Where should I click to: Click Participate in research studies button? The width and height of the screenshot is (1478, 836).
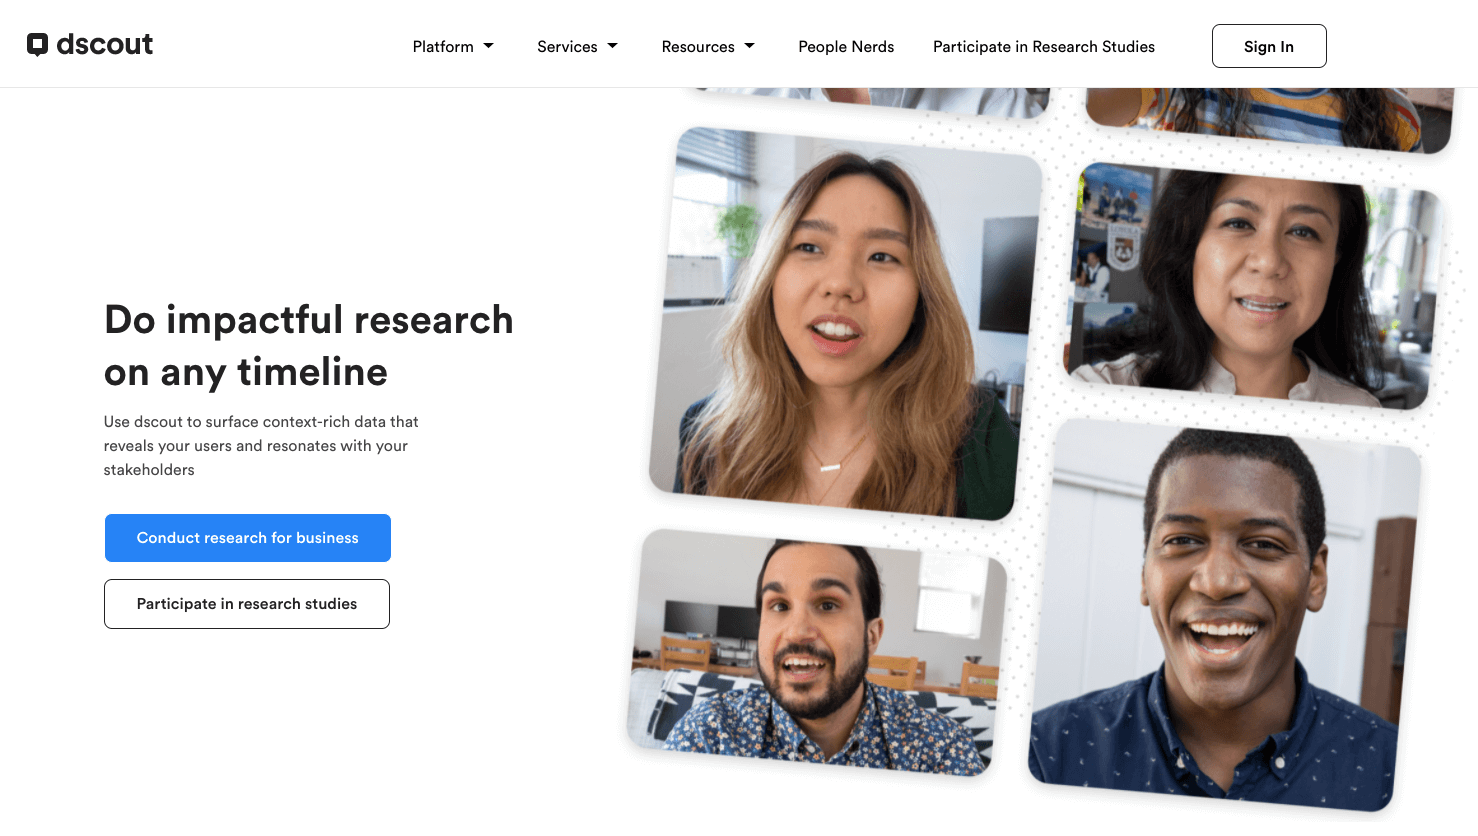[x=246, y=603]
